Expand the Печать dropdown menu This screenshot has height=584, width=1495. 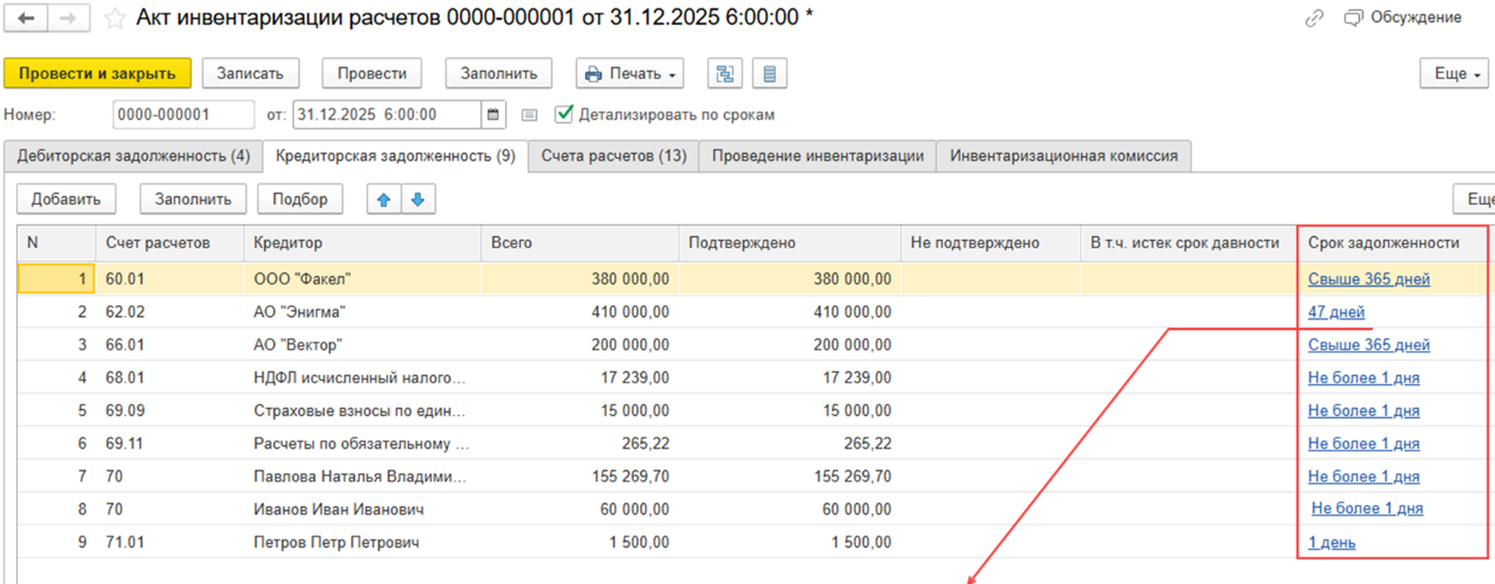coord(629,74)
